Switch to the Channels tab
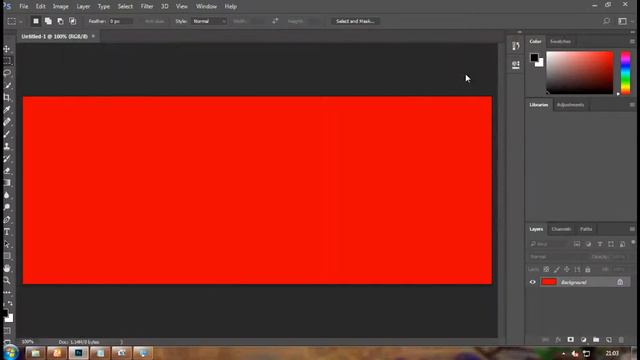The height and width of the screenshot is (360, 640). [x=561, y=229]
